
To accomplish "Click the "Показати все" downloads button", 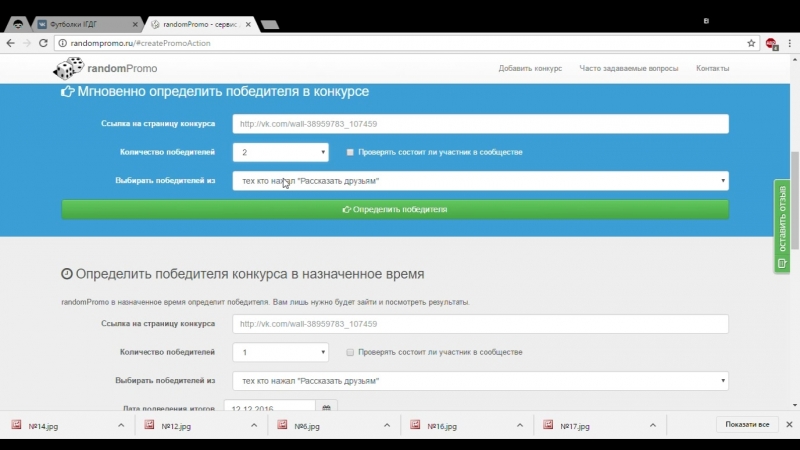I will (x=747, y=425).
